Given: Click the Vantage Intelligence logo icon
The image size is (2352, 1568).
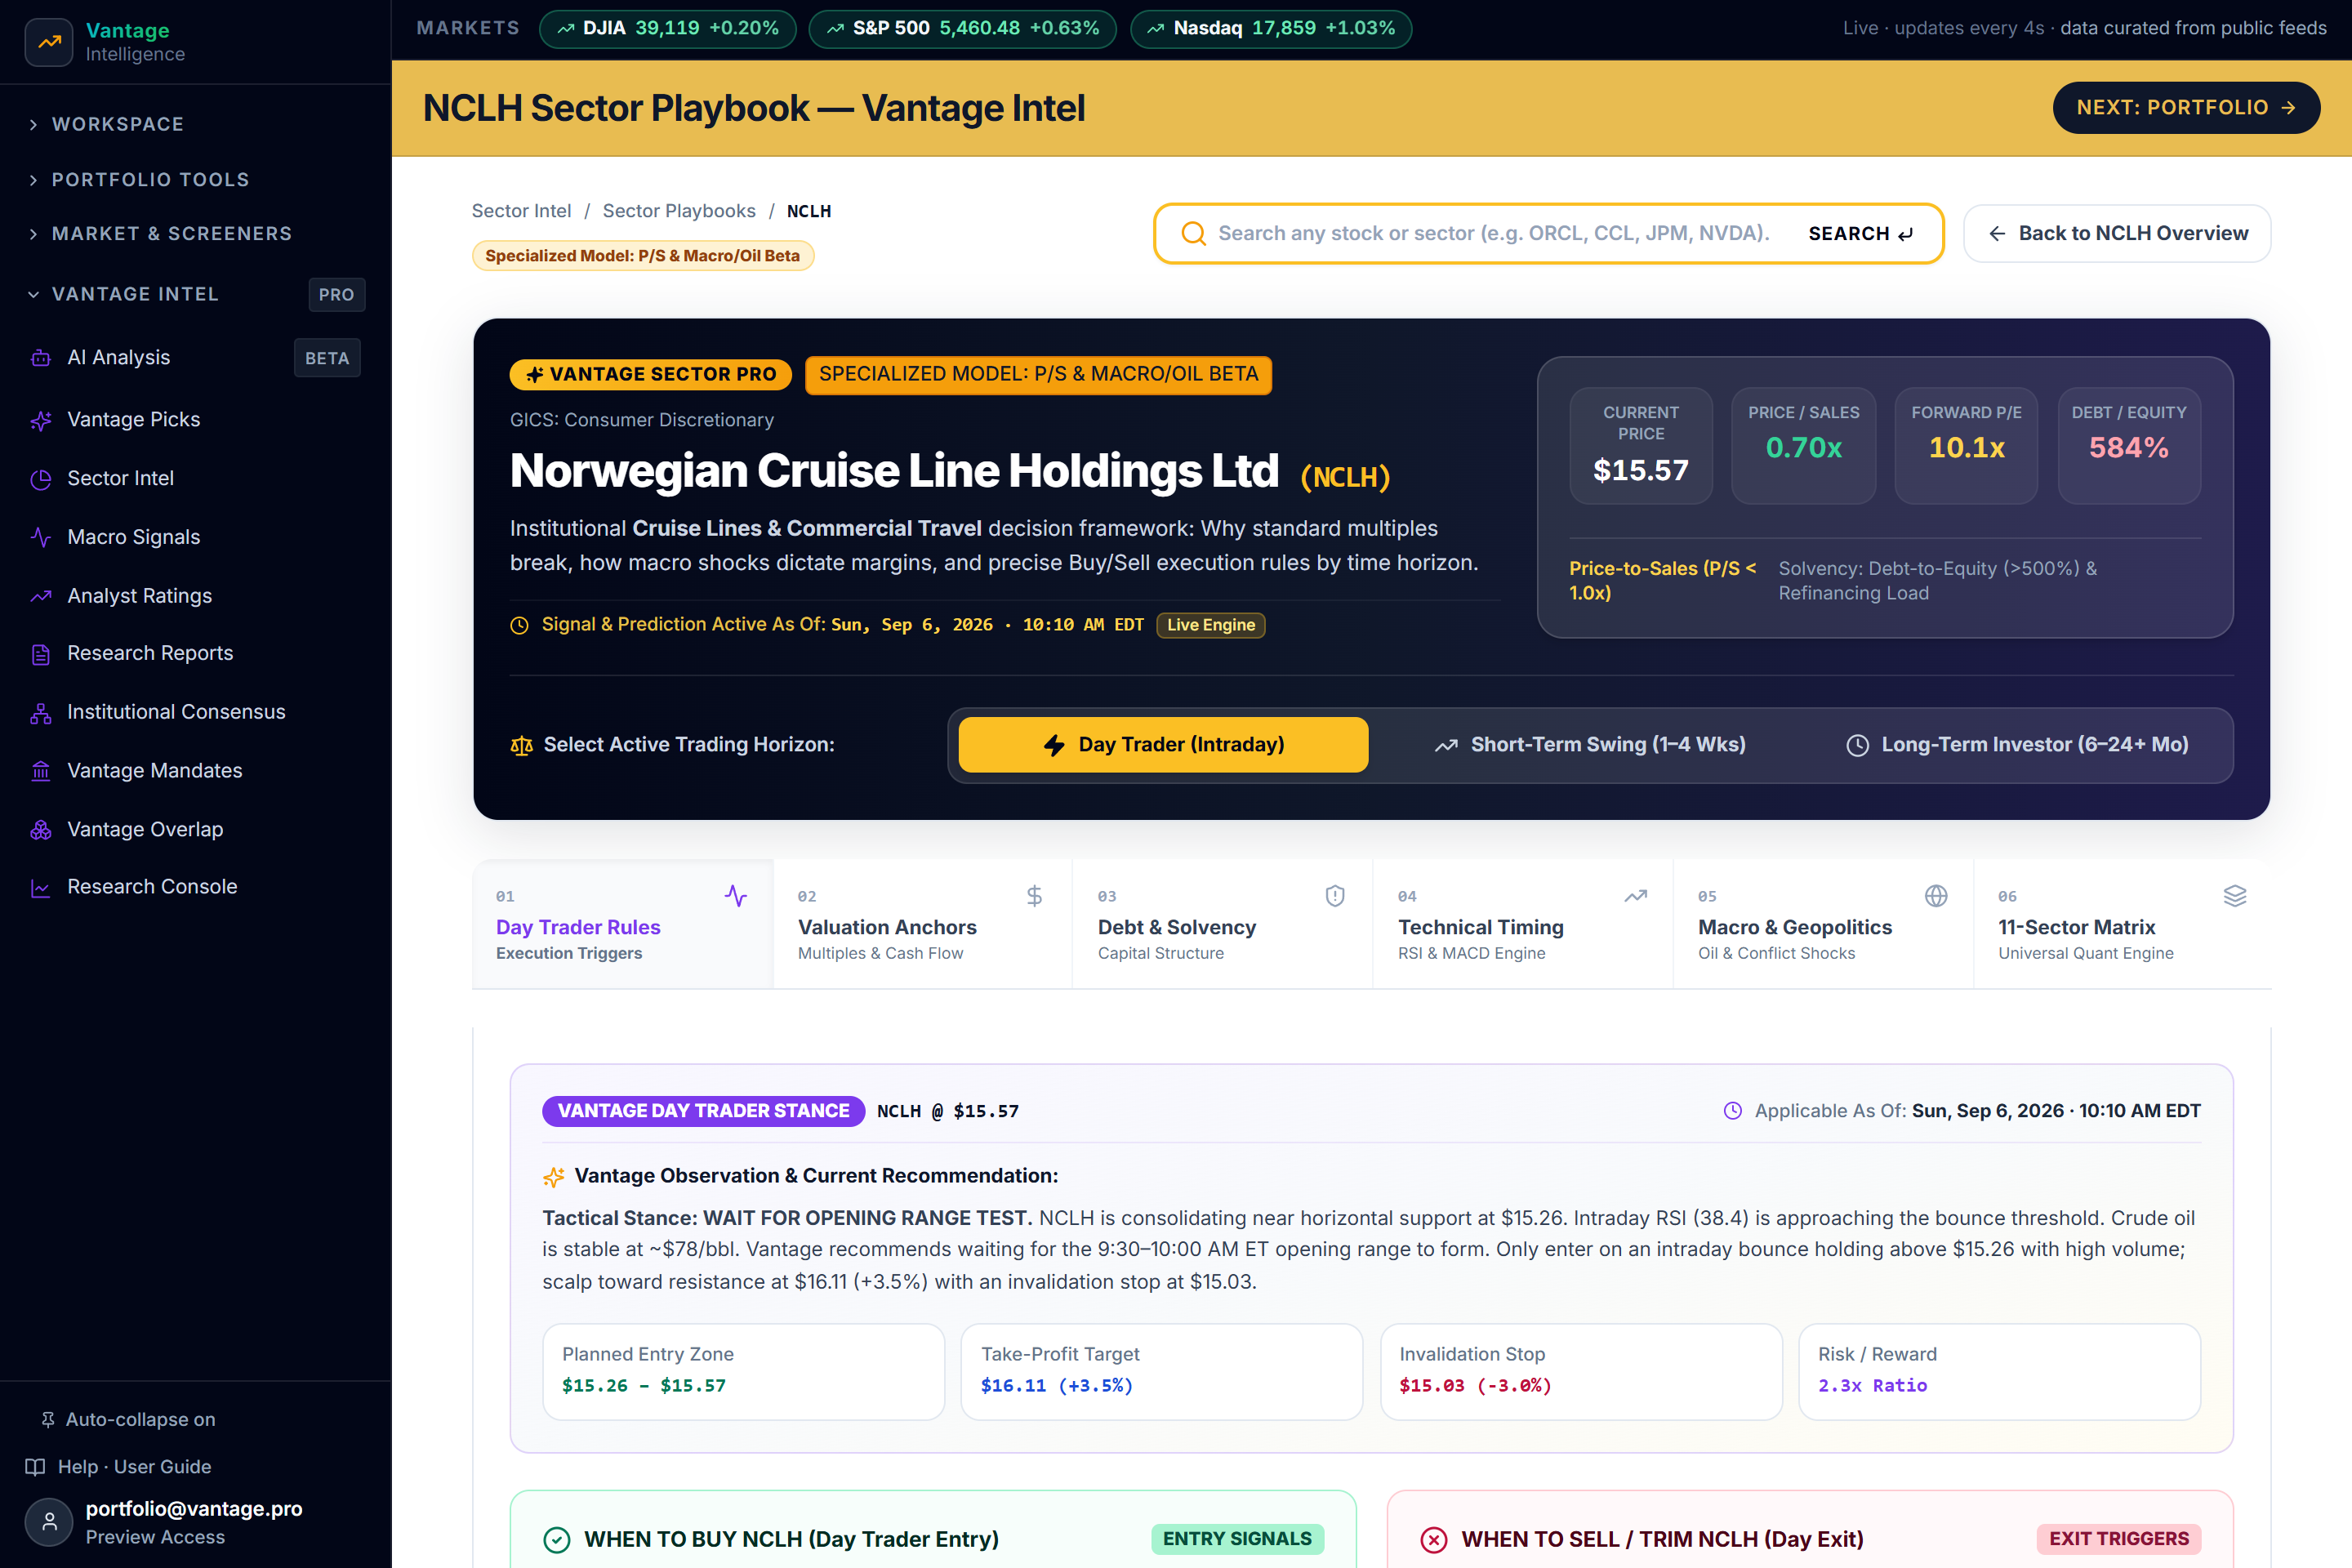Looking at the screenshot, I should 49,42.
